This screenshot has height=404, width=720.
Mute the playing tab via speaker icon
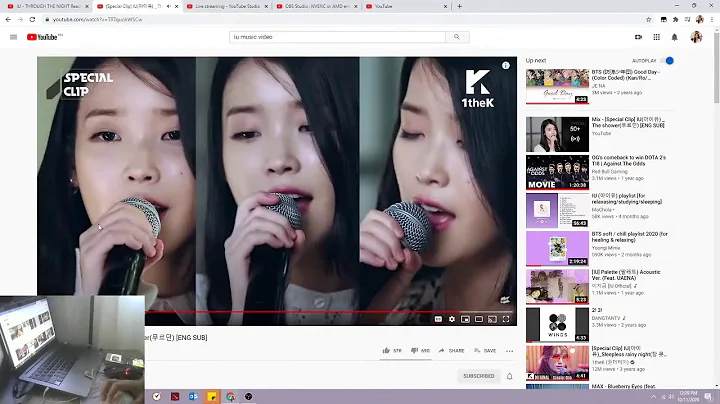(x=169, y=6)
